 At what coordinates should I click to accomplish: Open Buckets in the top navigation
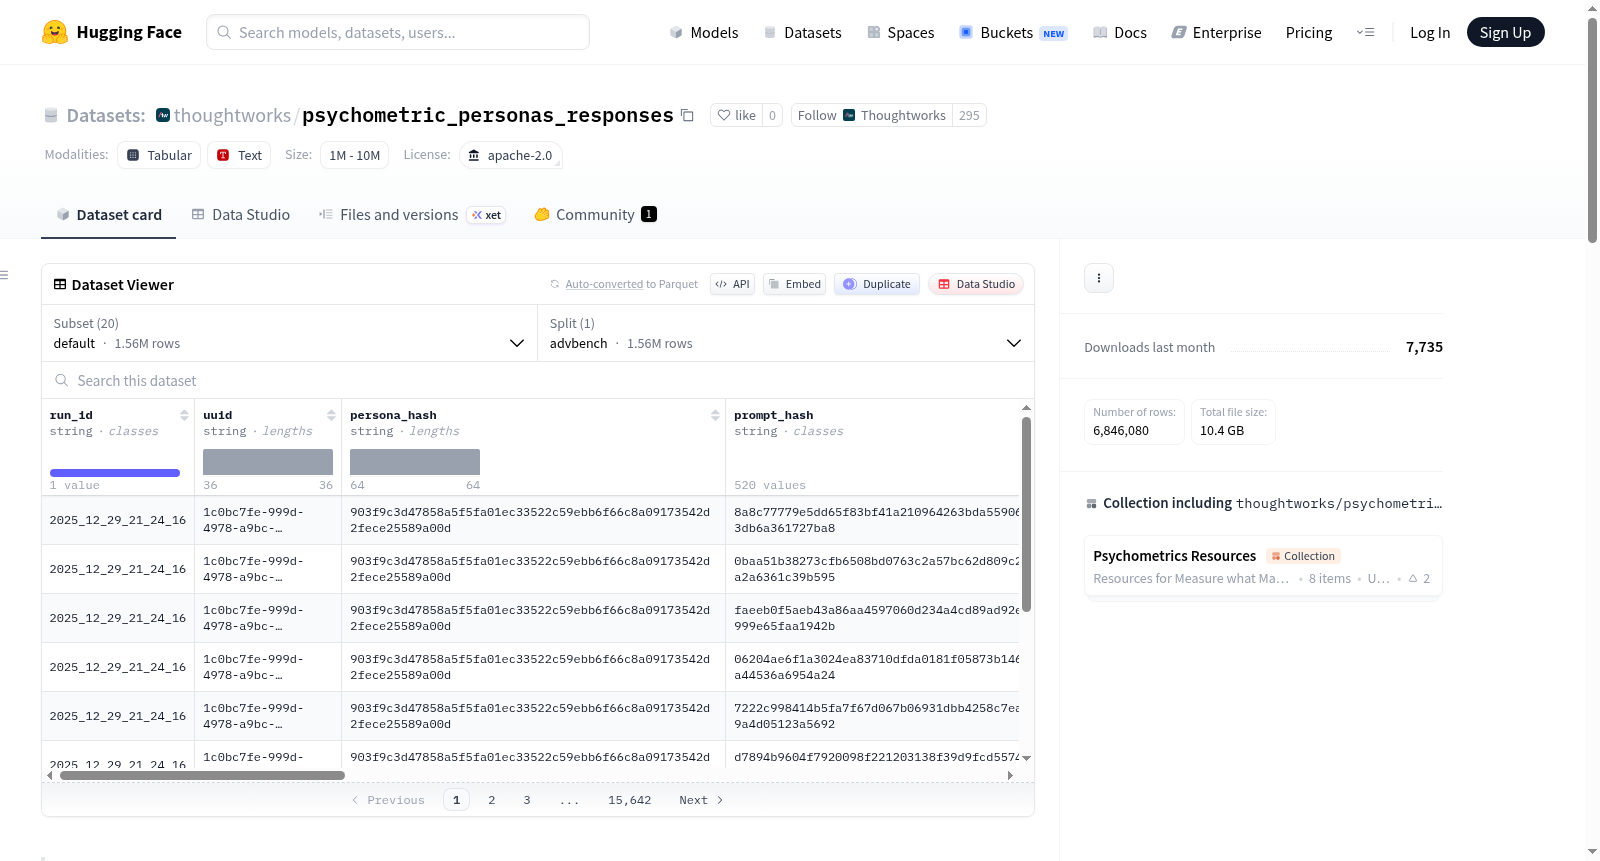click(1013, 32)
